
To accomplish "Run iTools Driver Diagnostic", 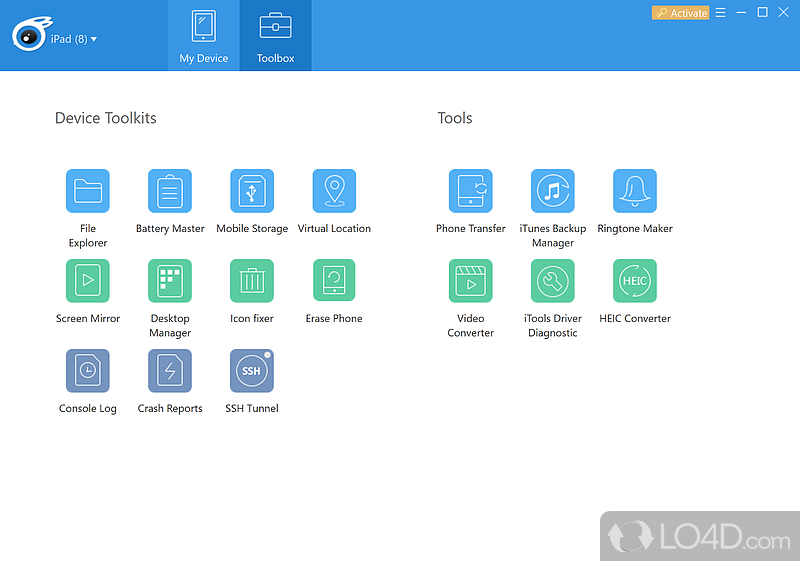I will click(x=553, y=280).
